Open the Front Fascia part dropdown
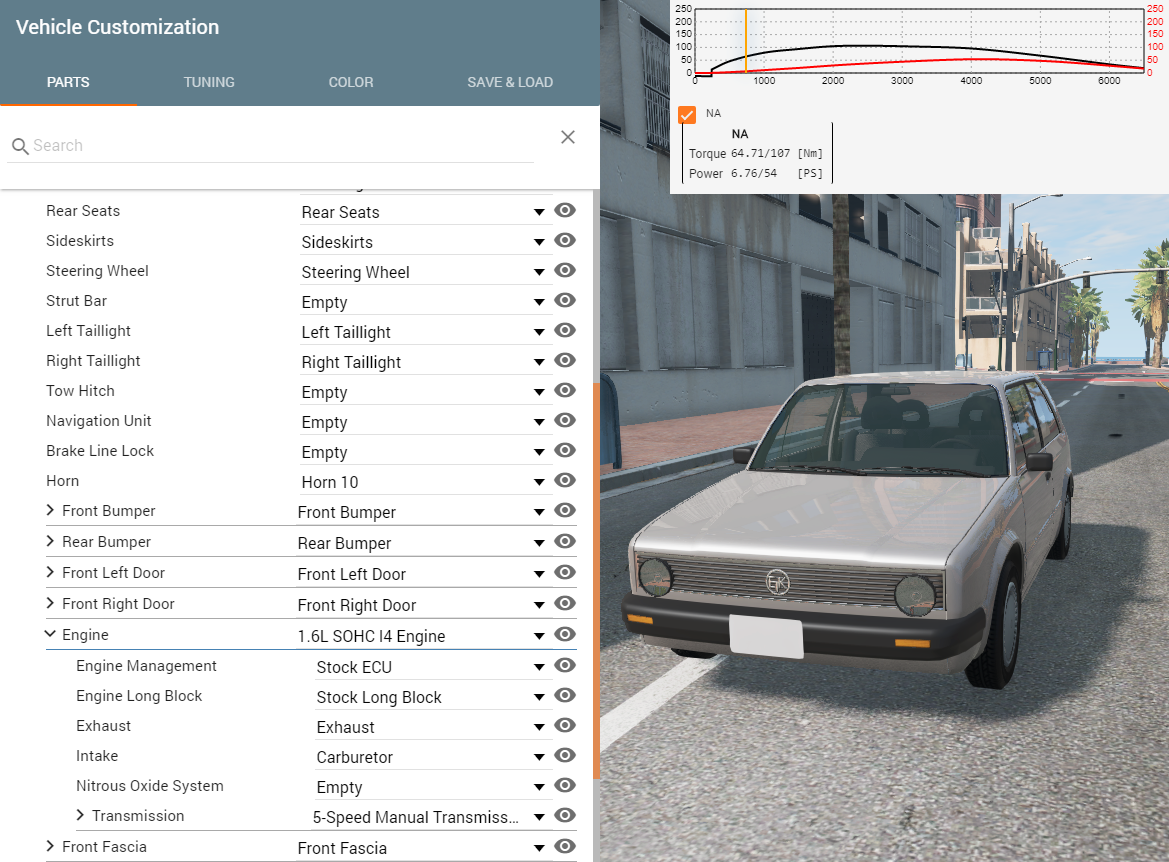Screen dimensions: 1169x862 click(423, 849)
